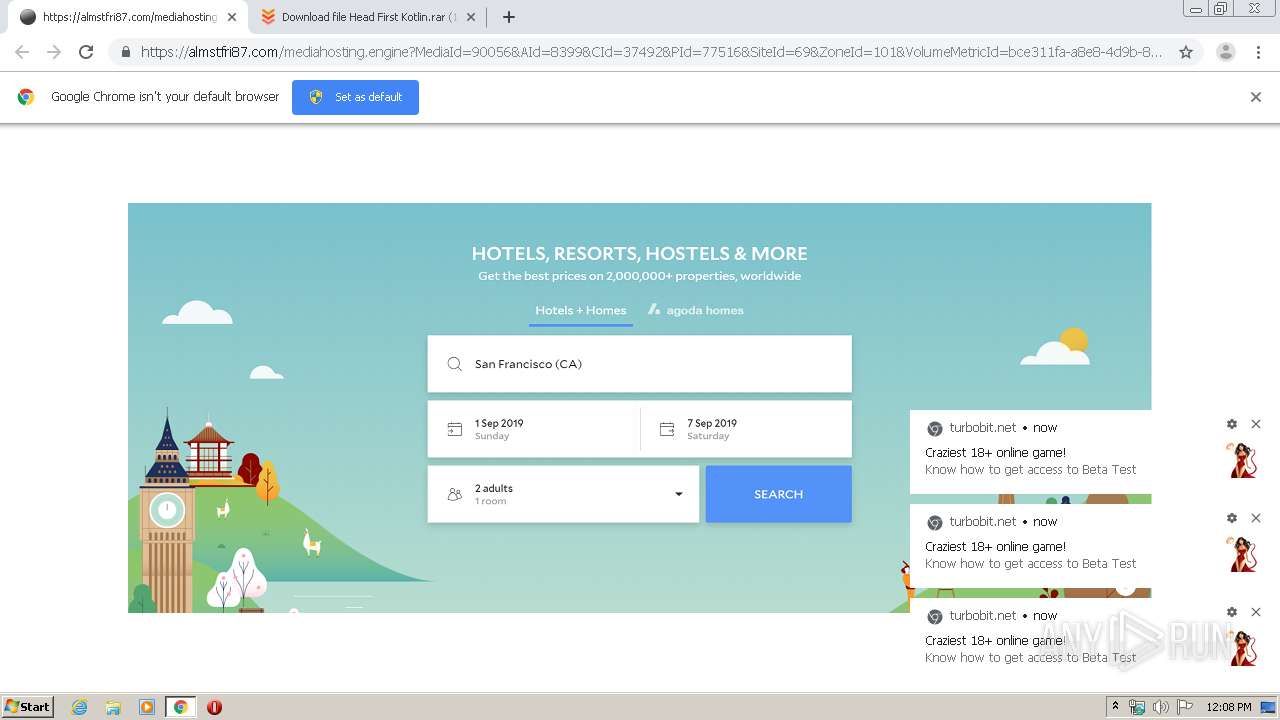Open the volume speaker tray icon
Viewport: 1280px width, 720px height.
coord(1161,707)
